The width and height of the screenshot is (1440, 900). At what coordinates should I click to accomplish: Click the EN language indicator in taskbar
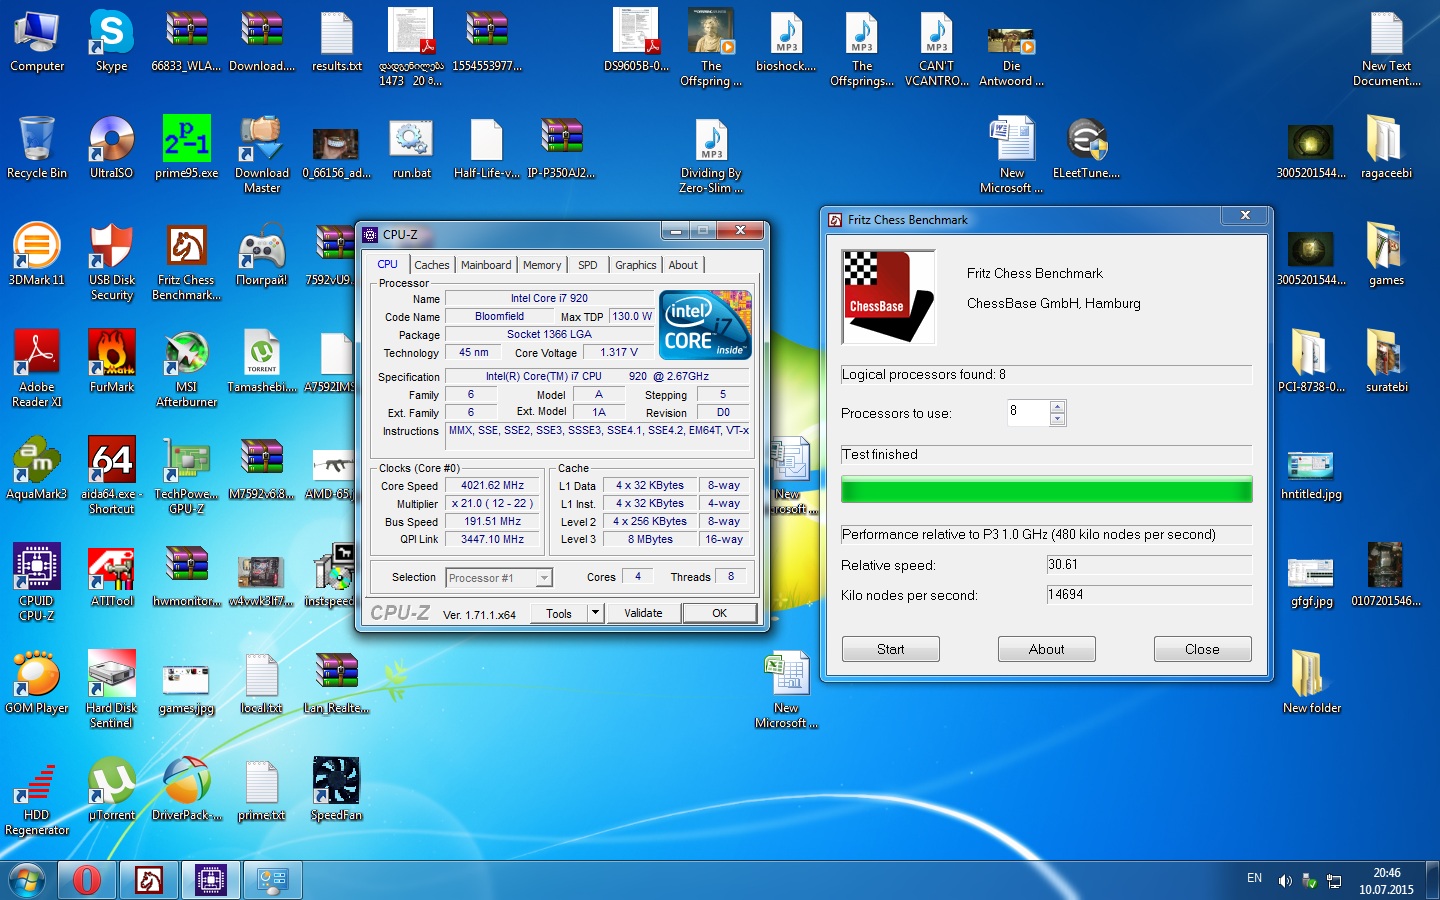tap(1254, 878)
